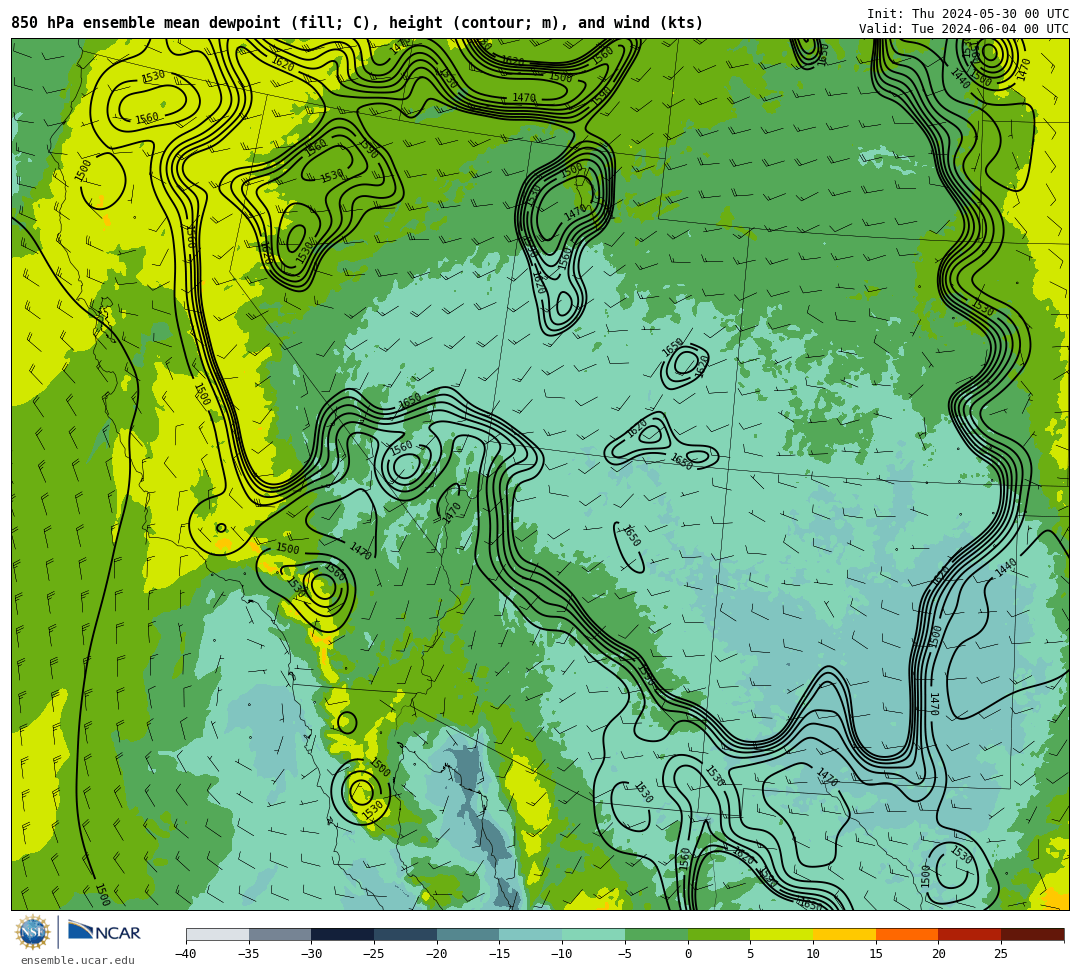Click the -30 colorbar tick label
1080x973 pixels.
click(x=311, y=954)
